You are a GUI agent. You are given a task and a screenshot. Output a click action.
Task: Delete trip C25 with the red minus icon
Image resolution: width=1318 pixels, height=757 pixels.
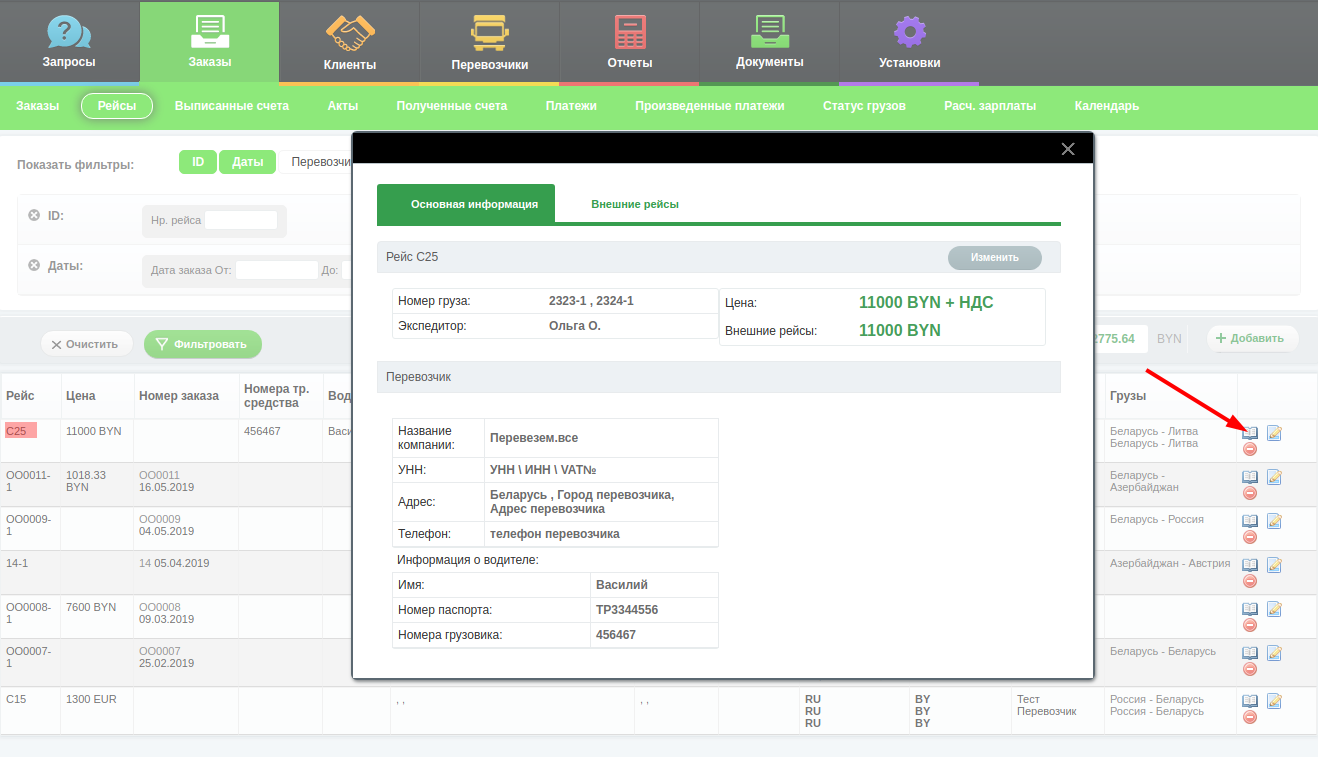(x=1250, y=449)
